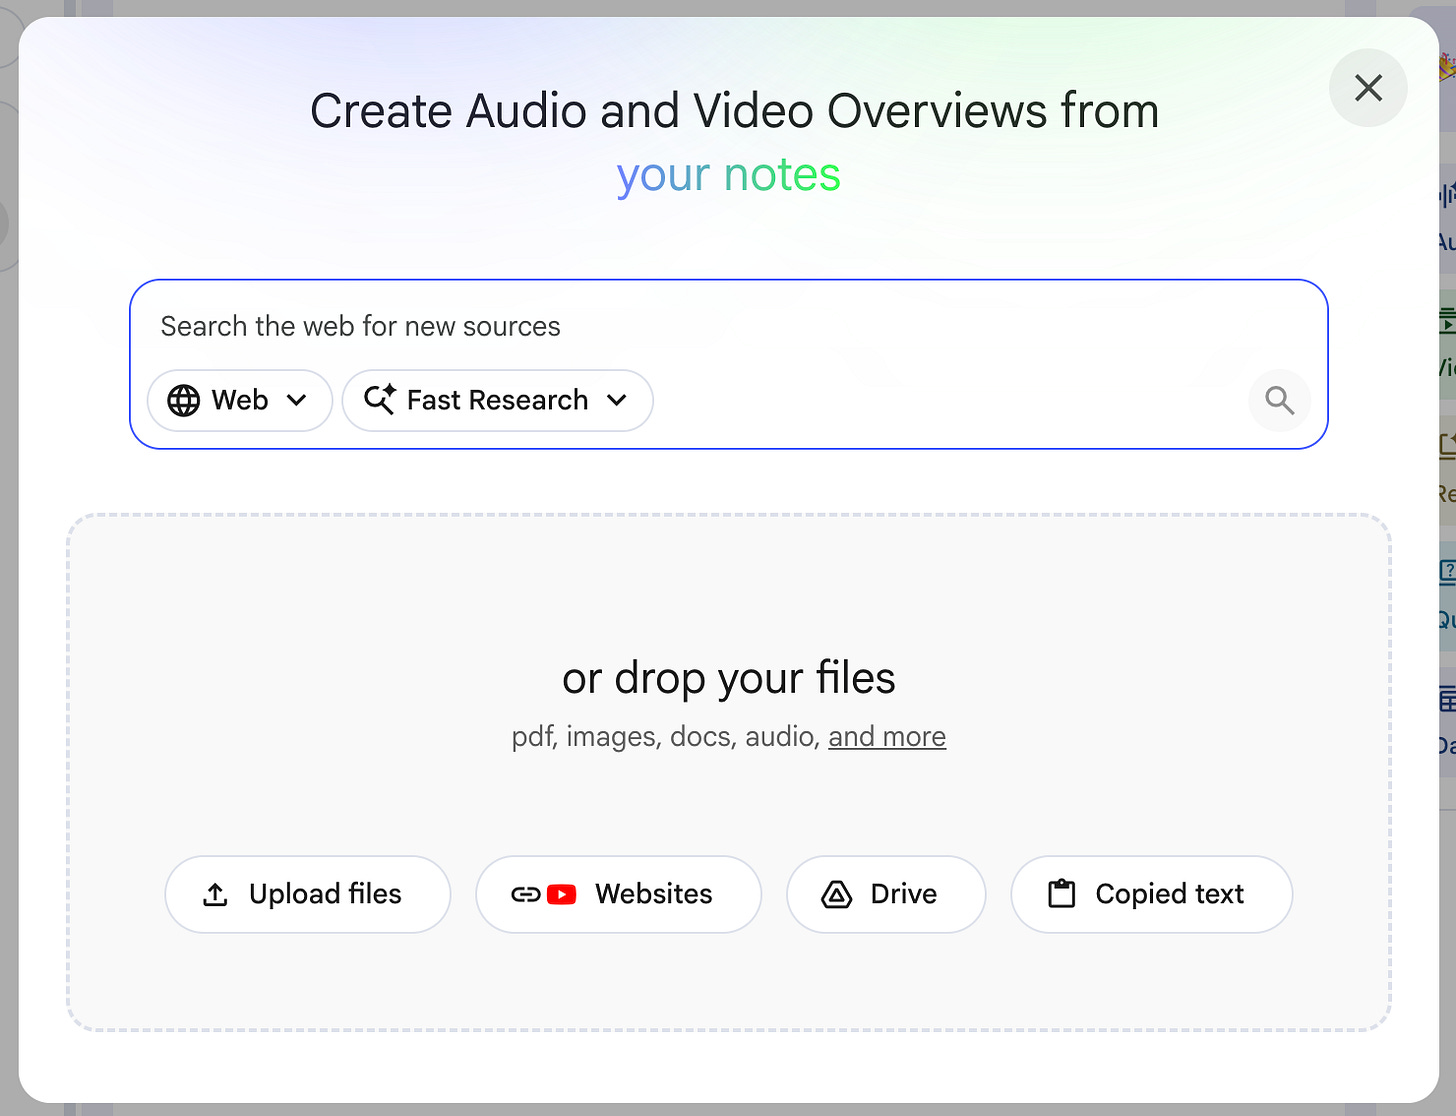
Task: Click the 'your notes' gradient text
Action: point(729,174)
